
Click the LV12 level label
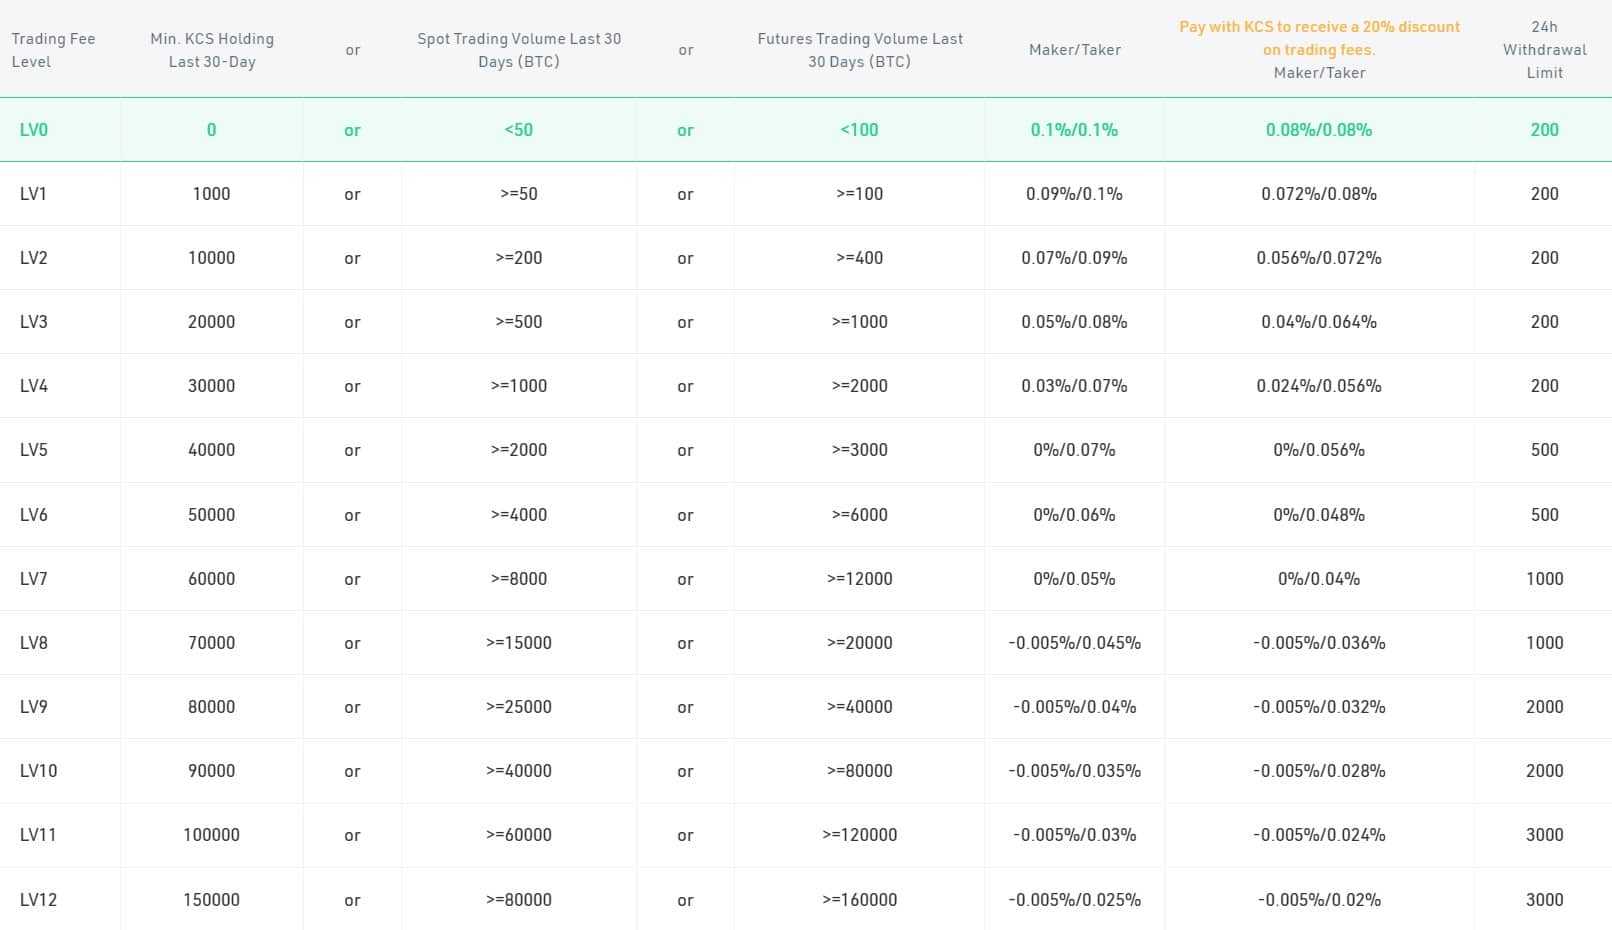[x=38, y=900]
